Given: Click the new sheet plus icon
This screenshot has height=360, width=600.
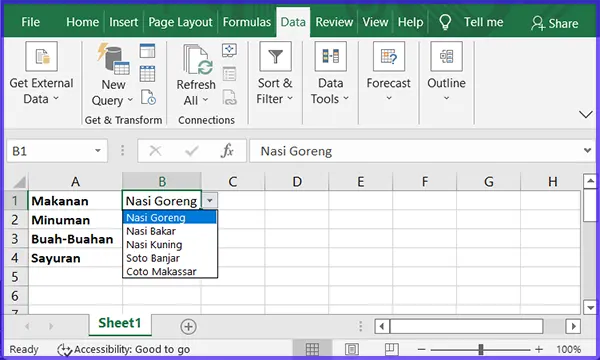Looking at the screenshot, I should coord(188,327).
